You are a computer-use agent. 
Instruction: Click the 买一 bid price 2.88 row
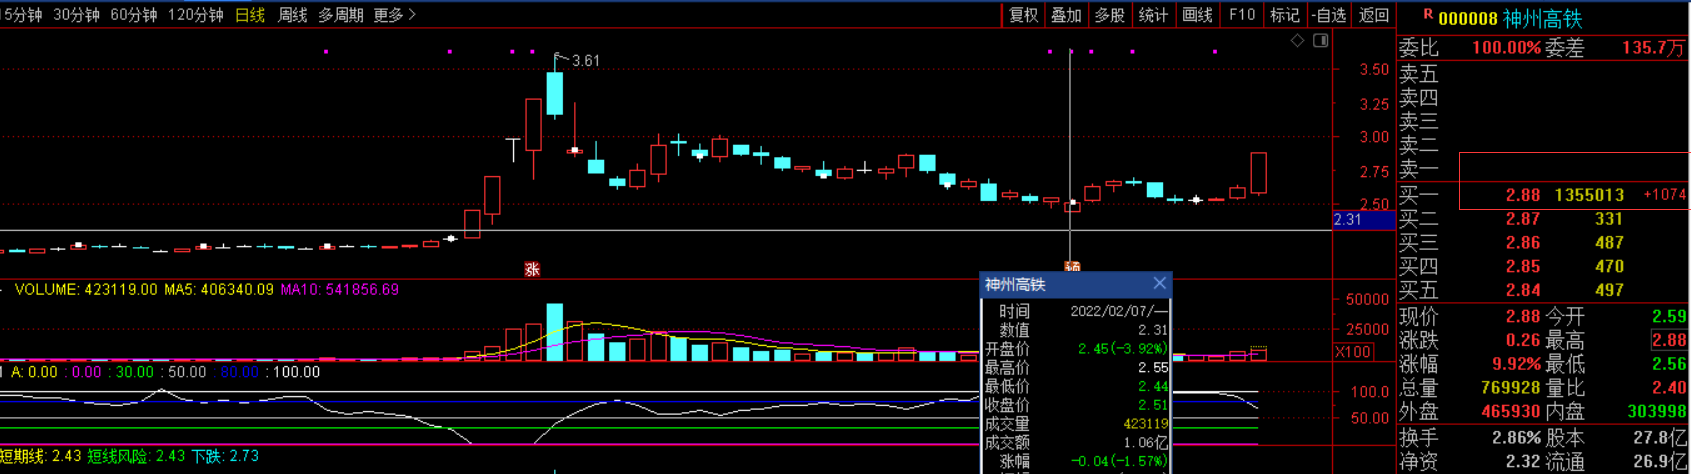pyautogui.click(x=1523, y=195)
